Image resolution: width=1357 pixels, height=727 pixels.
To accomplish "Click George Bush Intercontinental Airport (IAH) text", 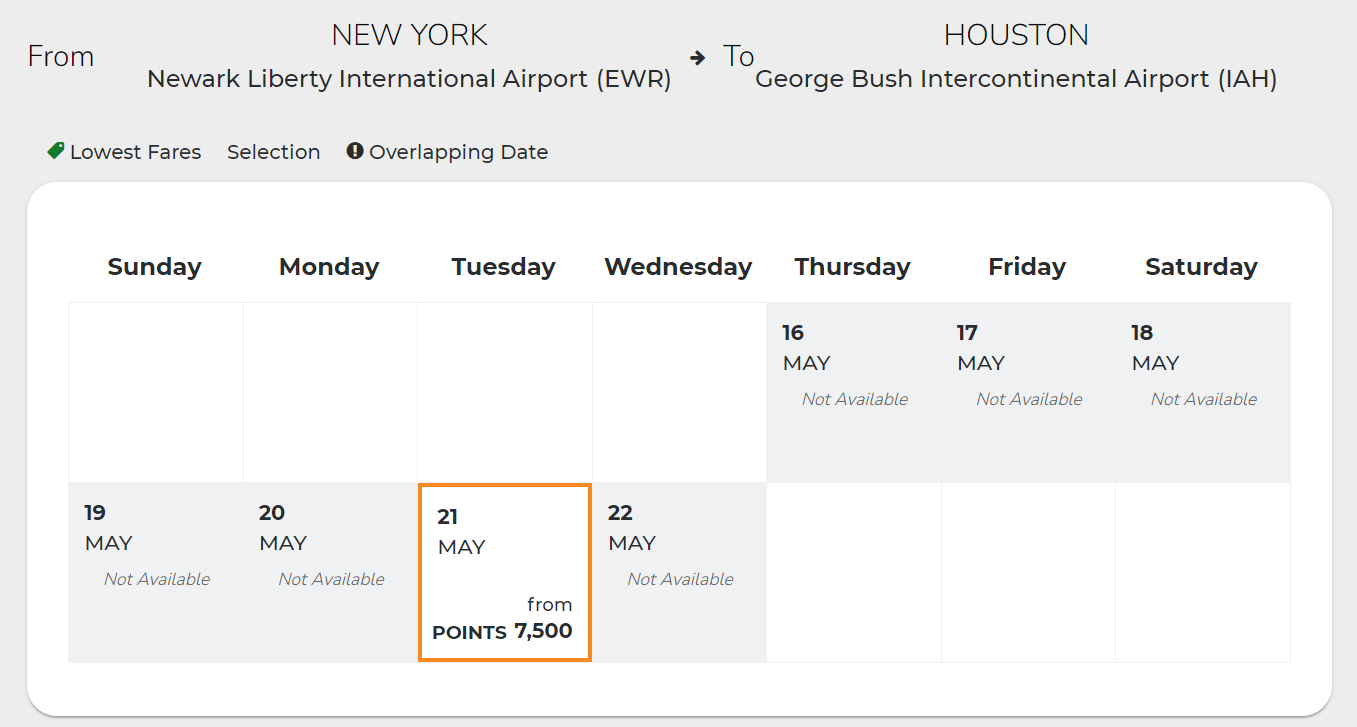I will tap(1016, 79).
